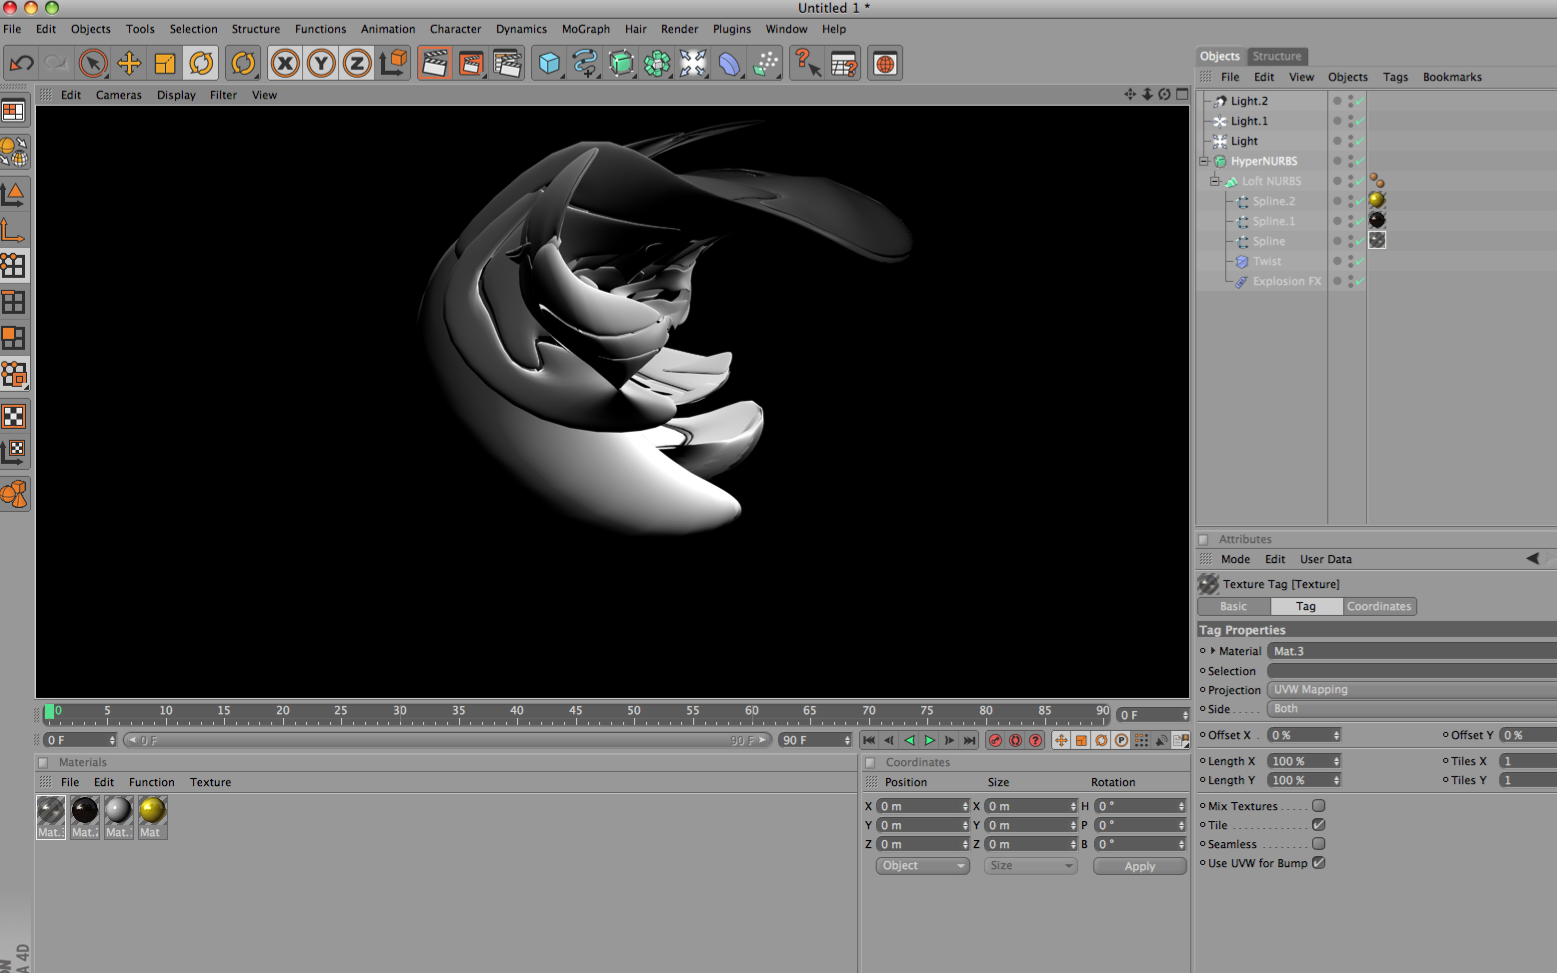Open the NURBS objects icon
Image resolution: width=1557 pixels, height=973 pixels.
pos(621,64)
